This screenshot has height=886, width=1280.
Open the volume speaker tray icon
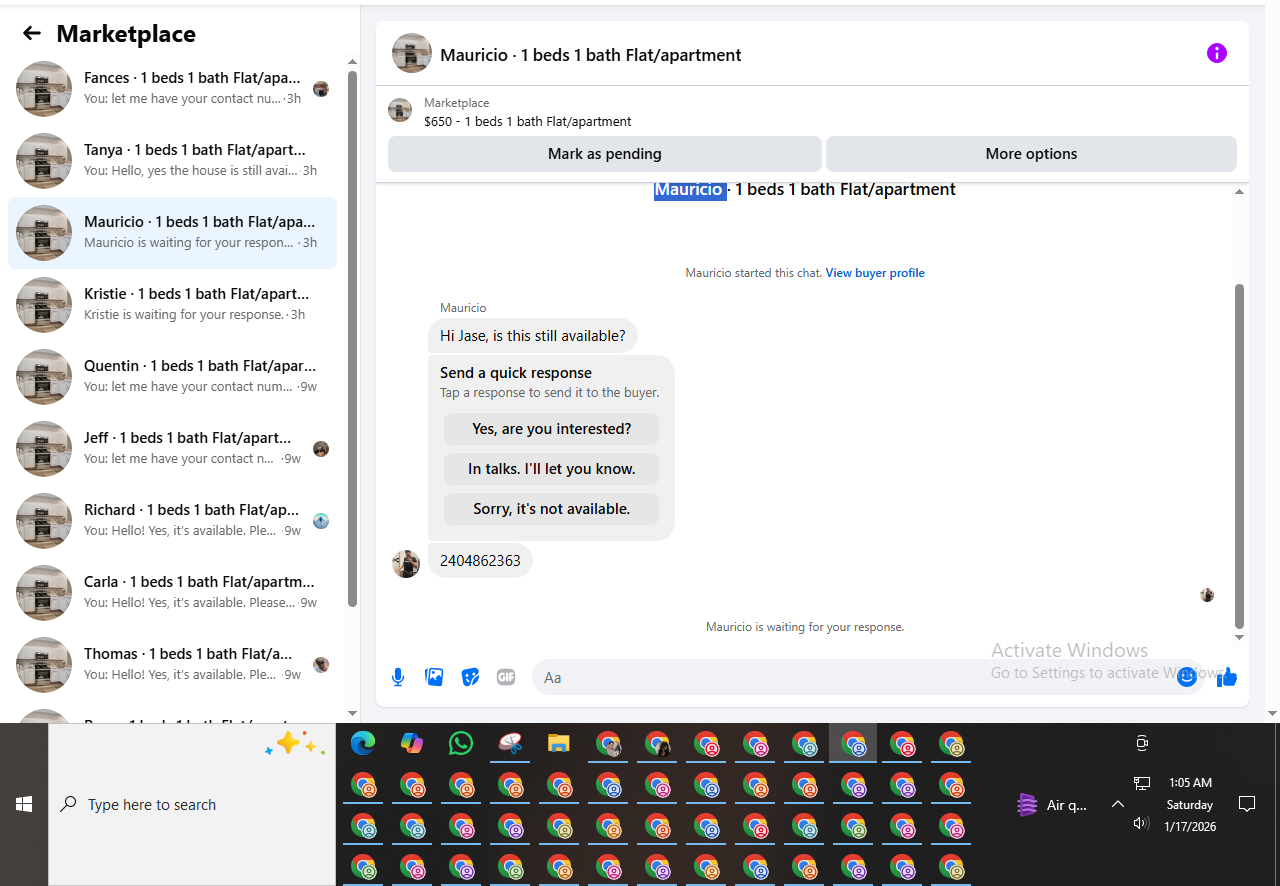[1141, 823]
